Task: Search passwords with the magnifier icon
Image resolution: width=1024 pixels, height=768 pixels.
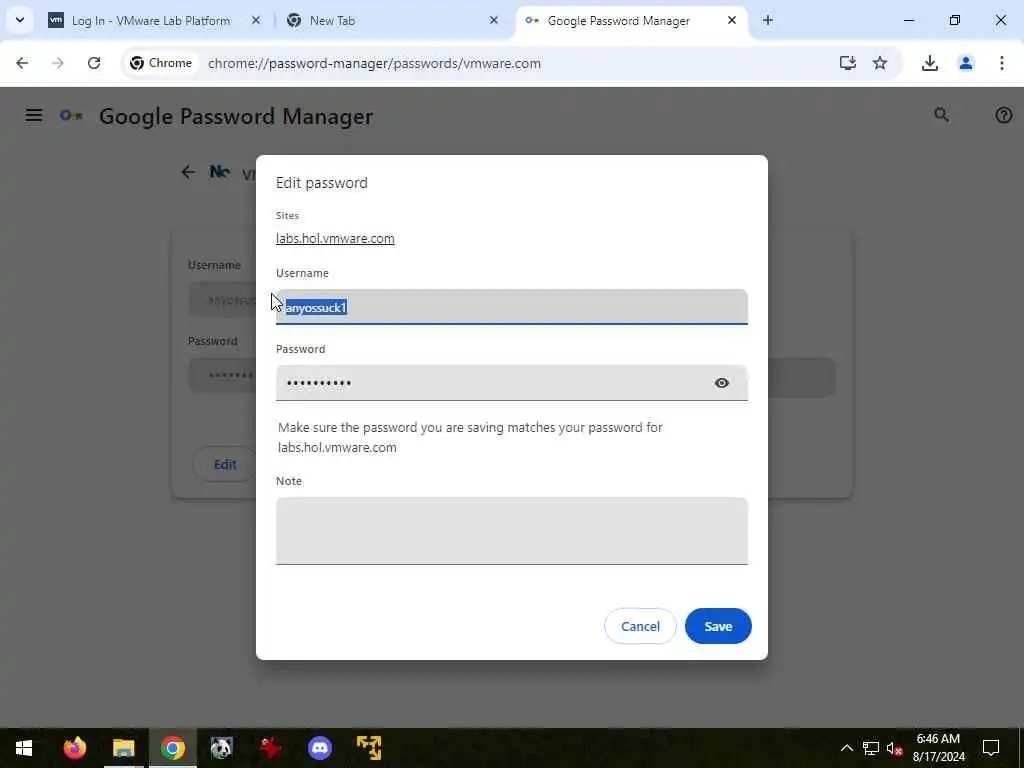Action: pos(941,116)
